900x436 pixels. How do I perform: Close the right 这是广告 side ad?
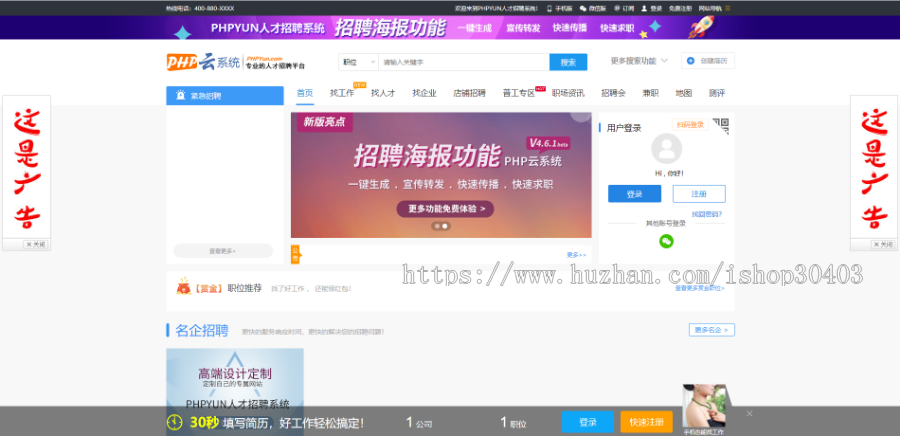[x=883, y=244]
